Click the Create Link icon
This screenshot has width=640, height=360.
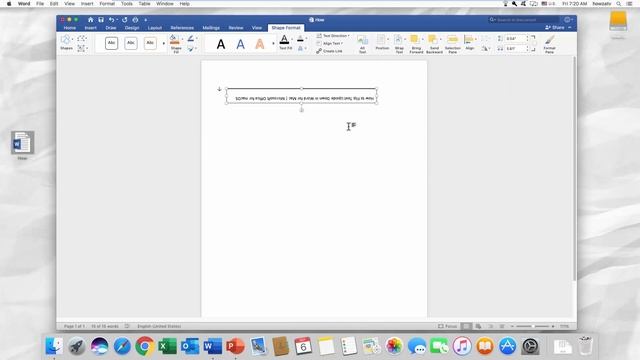(x=319, y=51)
